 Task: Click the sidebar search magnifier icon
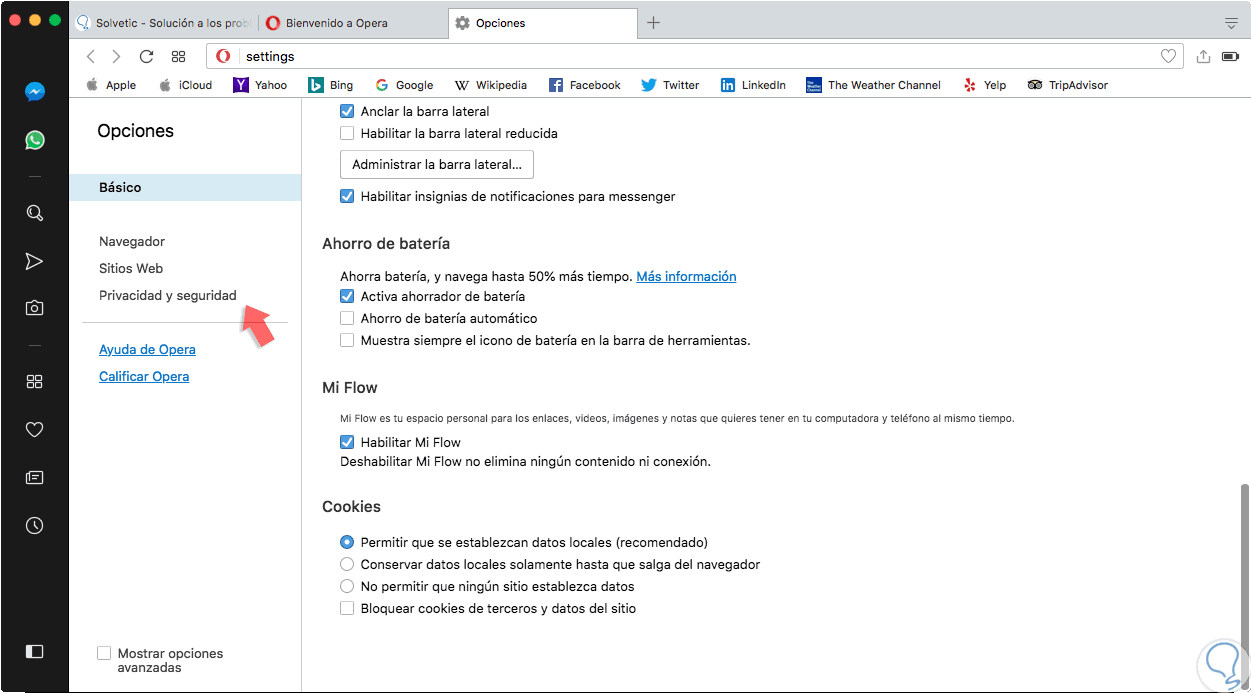click(34, 212)
